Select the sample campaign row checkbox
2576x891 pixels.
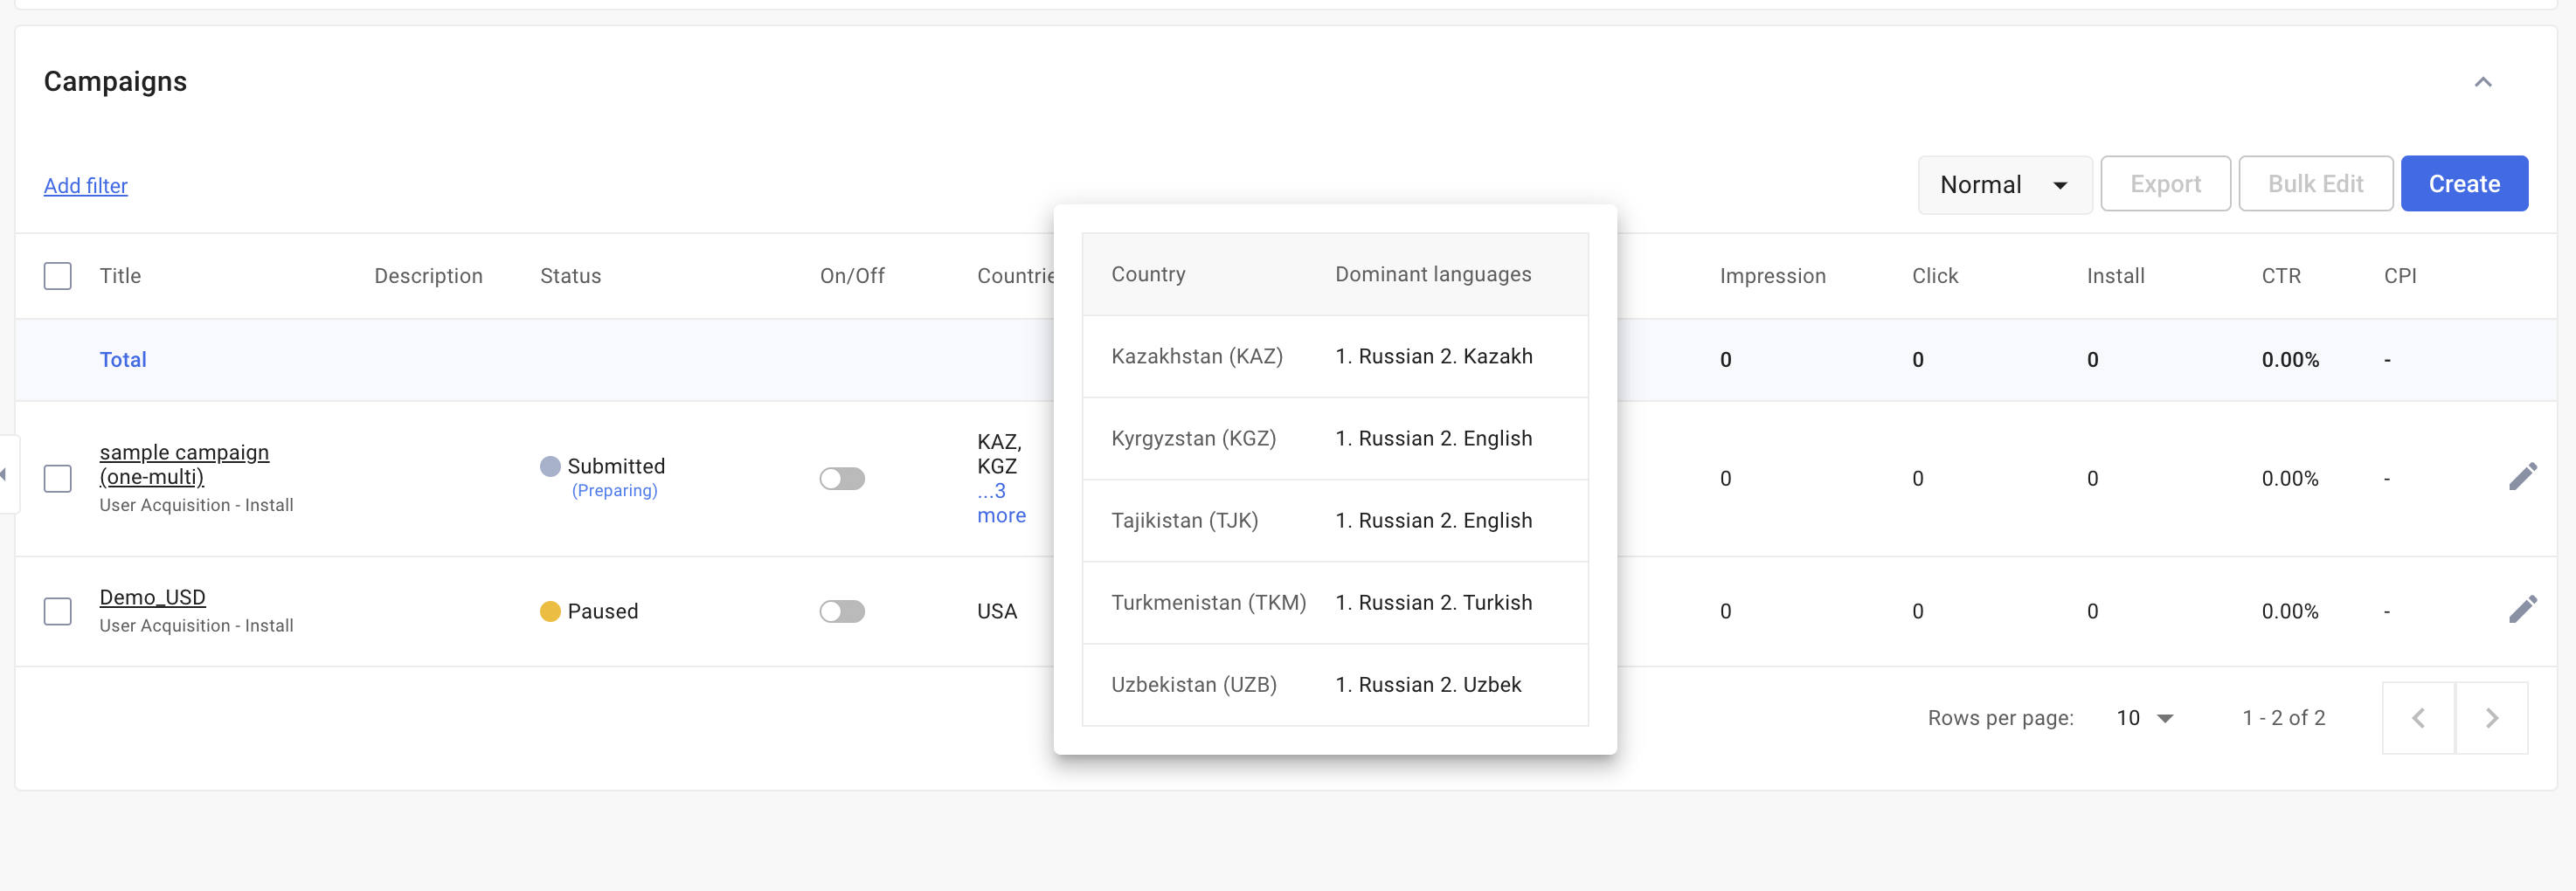58,479
